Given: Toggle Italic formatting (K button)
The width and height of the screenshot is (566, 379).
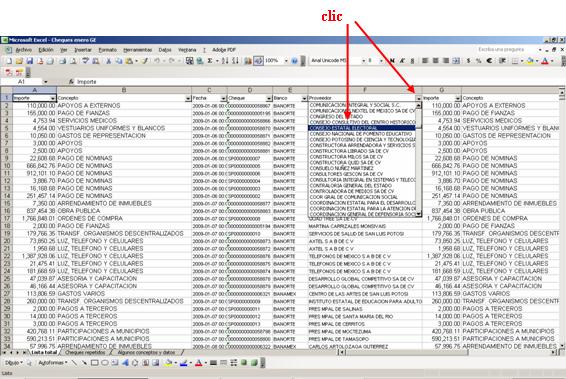Looking at the screenshot, I should tap(402, 61).
